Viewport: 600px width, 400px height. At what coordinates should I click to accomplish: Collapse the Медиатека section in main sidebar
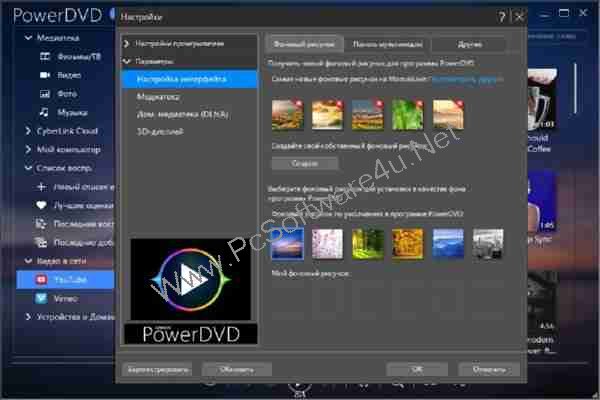tap(28, 38)
